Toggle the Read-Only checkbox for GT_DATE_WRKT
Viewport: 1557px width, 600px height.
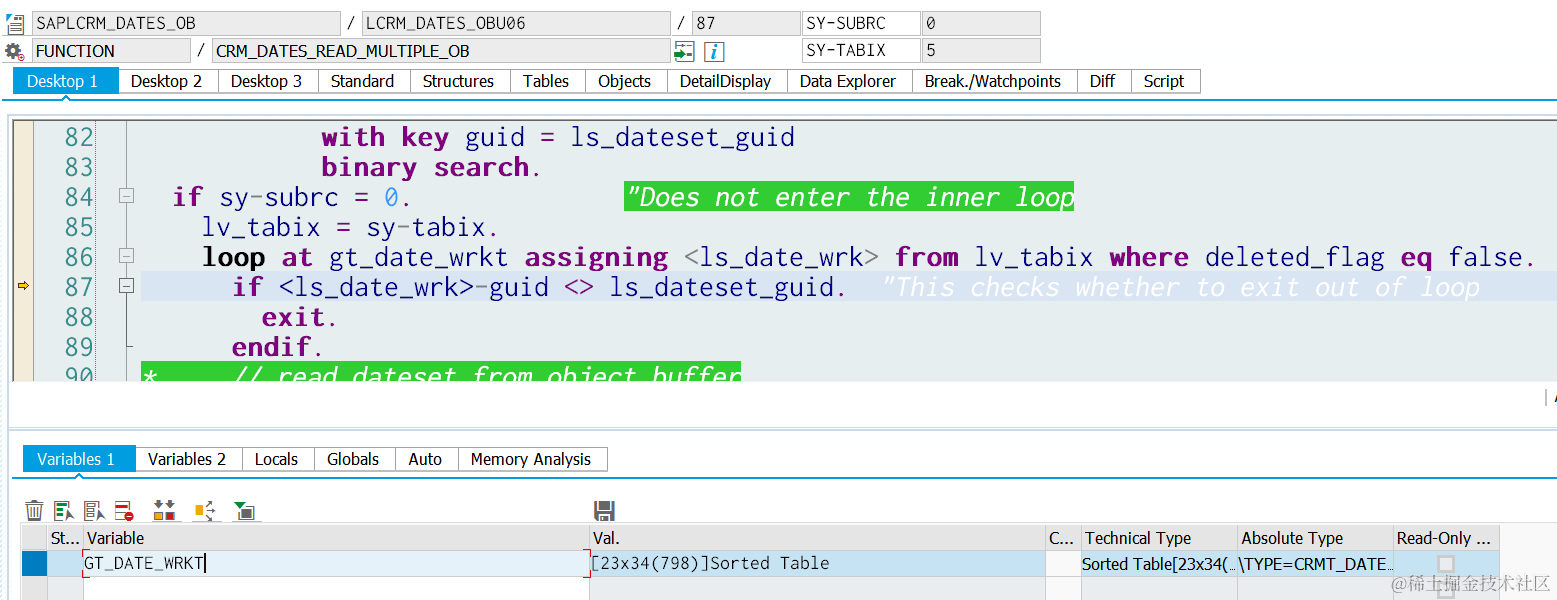pyautogui.click(x=1445, y=564)
